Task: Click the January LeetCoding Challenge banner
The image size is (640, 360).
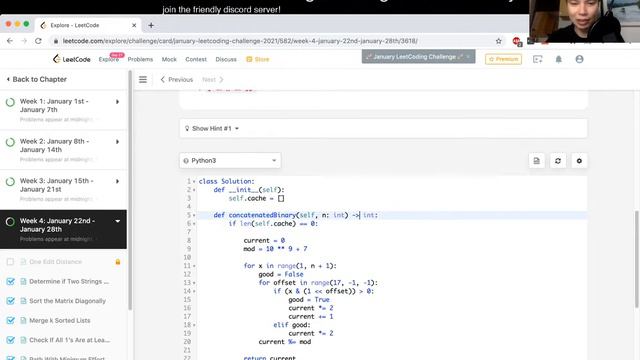Action: 418,57
